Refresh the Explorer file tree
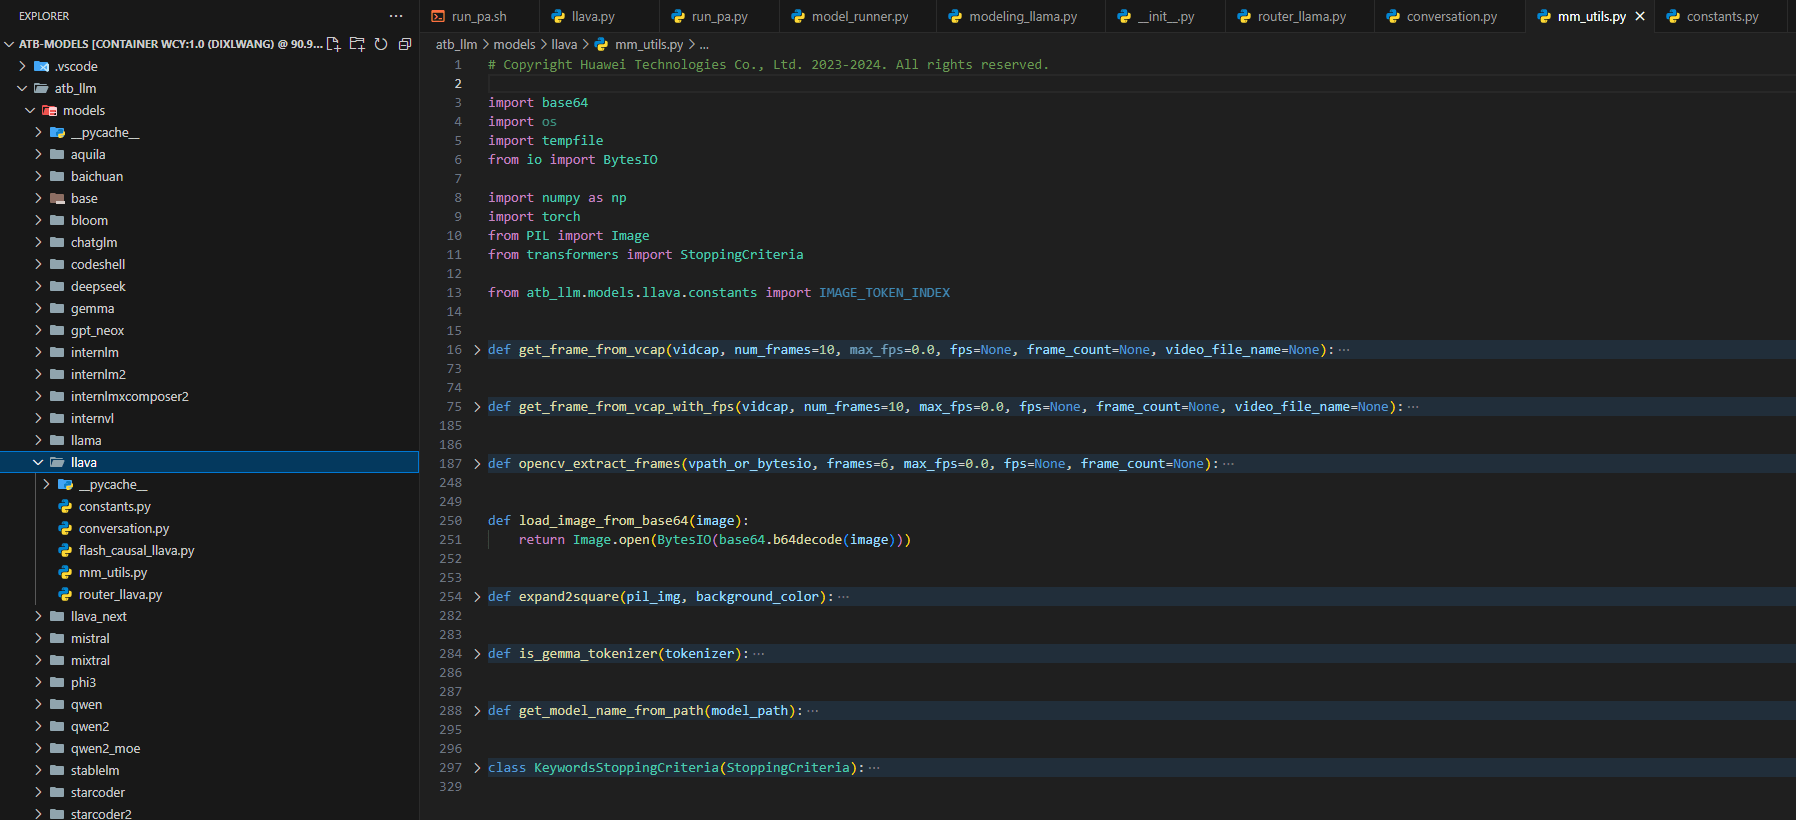This screenshot has height=820, width=1796. [381, 44]
